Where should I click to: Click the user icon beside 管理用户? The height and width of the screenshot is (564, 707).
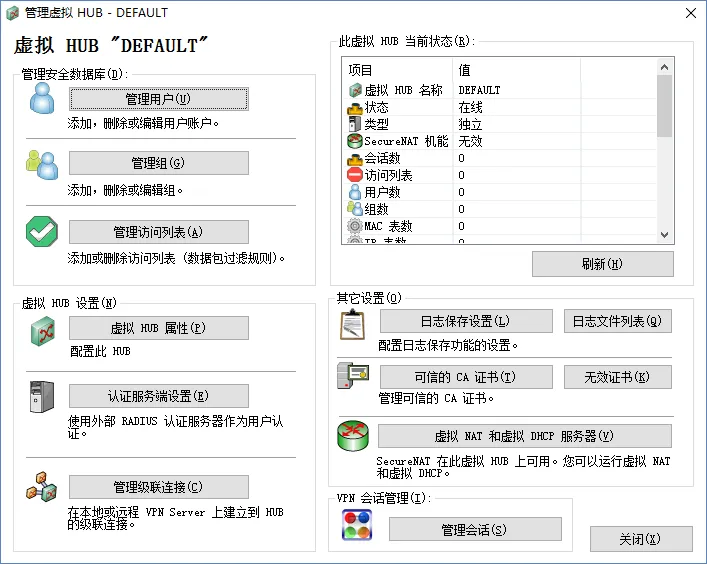(x=42, y=98)
